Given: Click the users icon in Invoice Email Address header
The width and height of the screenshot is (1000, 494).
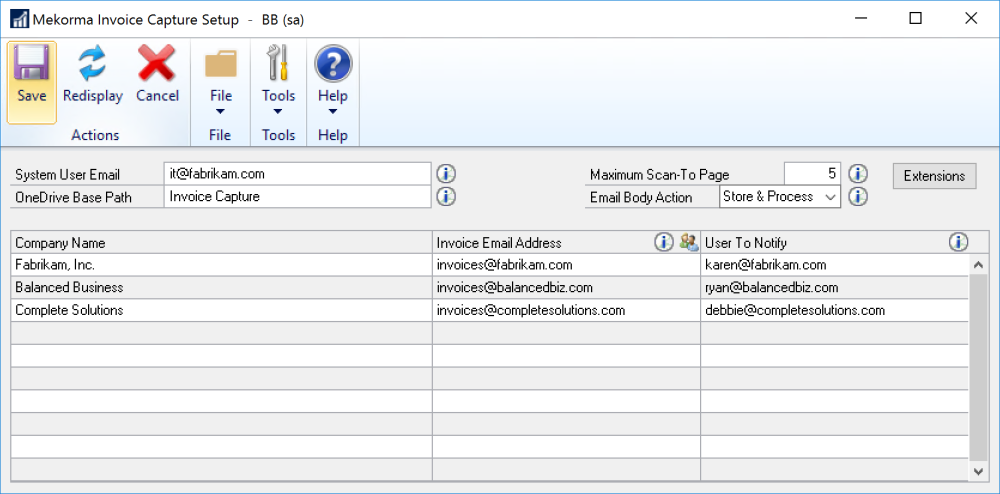Looking at the screenshot, I should point(689,242).
